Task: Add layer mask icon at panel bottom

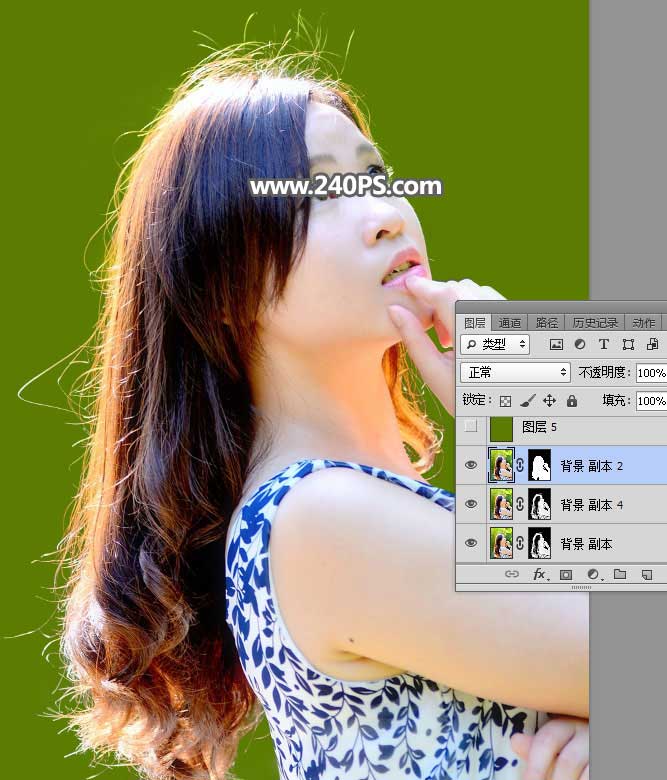Action: 566,575
